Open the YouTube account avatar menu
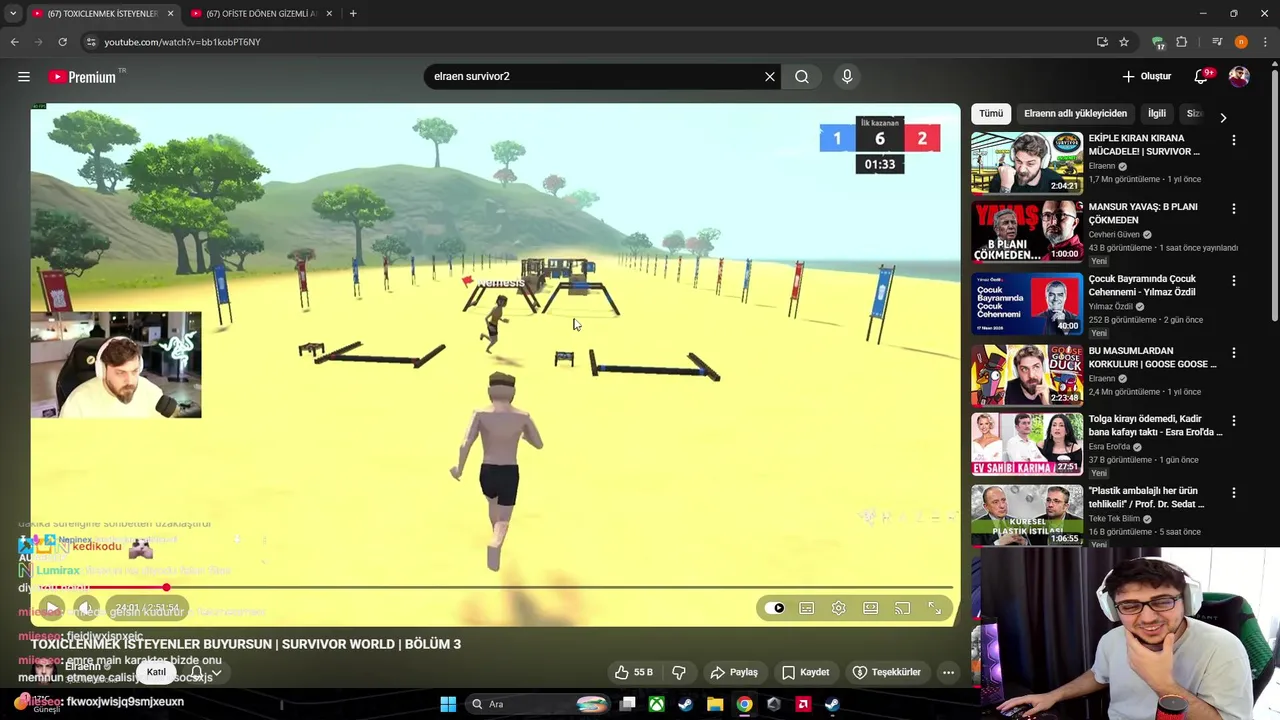 click(x=1239, y=76)
